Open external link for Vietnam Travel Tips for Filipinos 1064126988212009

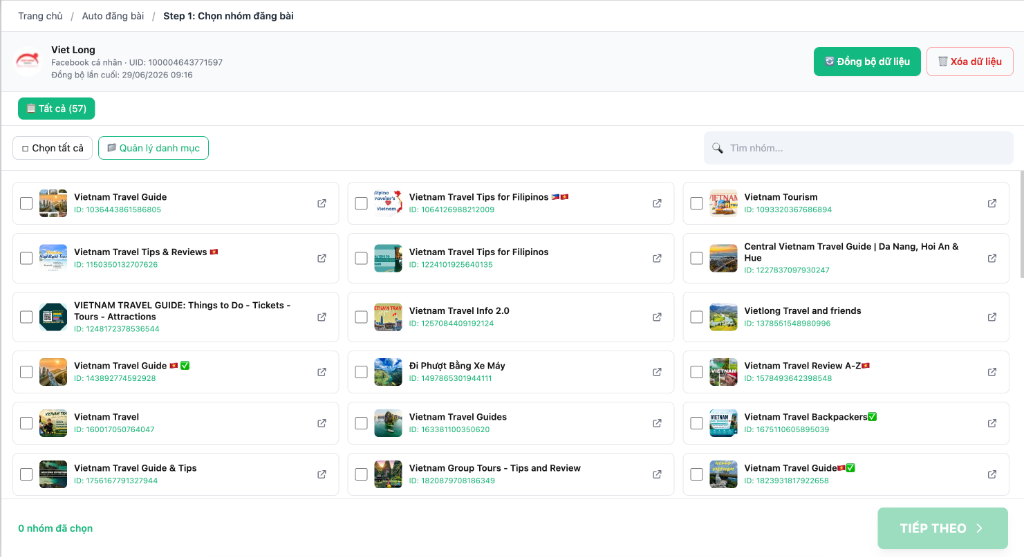point(657,203)
